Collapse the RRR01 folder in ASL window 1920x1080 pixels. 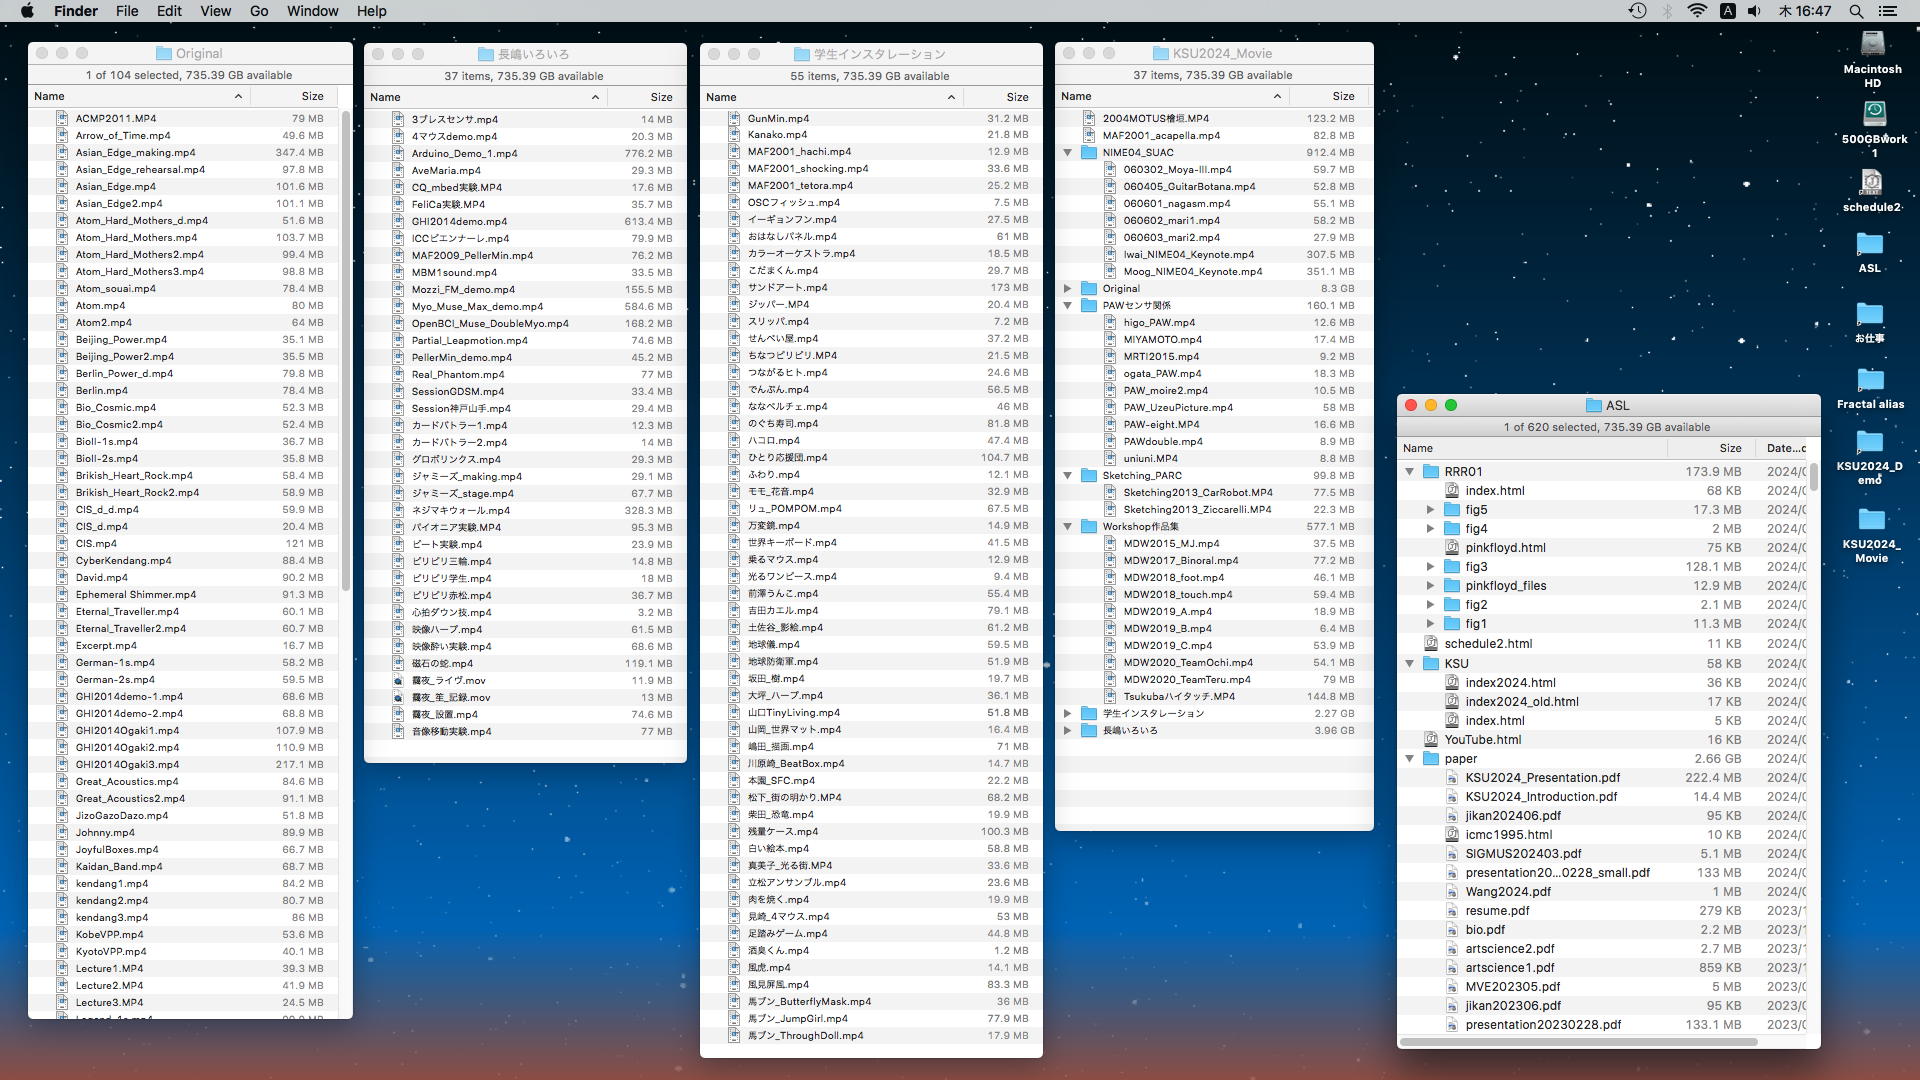coord(1409,472)
